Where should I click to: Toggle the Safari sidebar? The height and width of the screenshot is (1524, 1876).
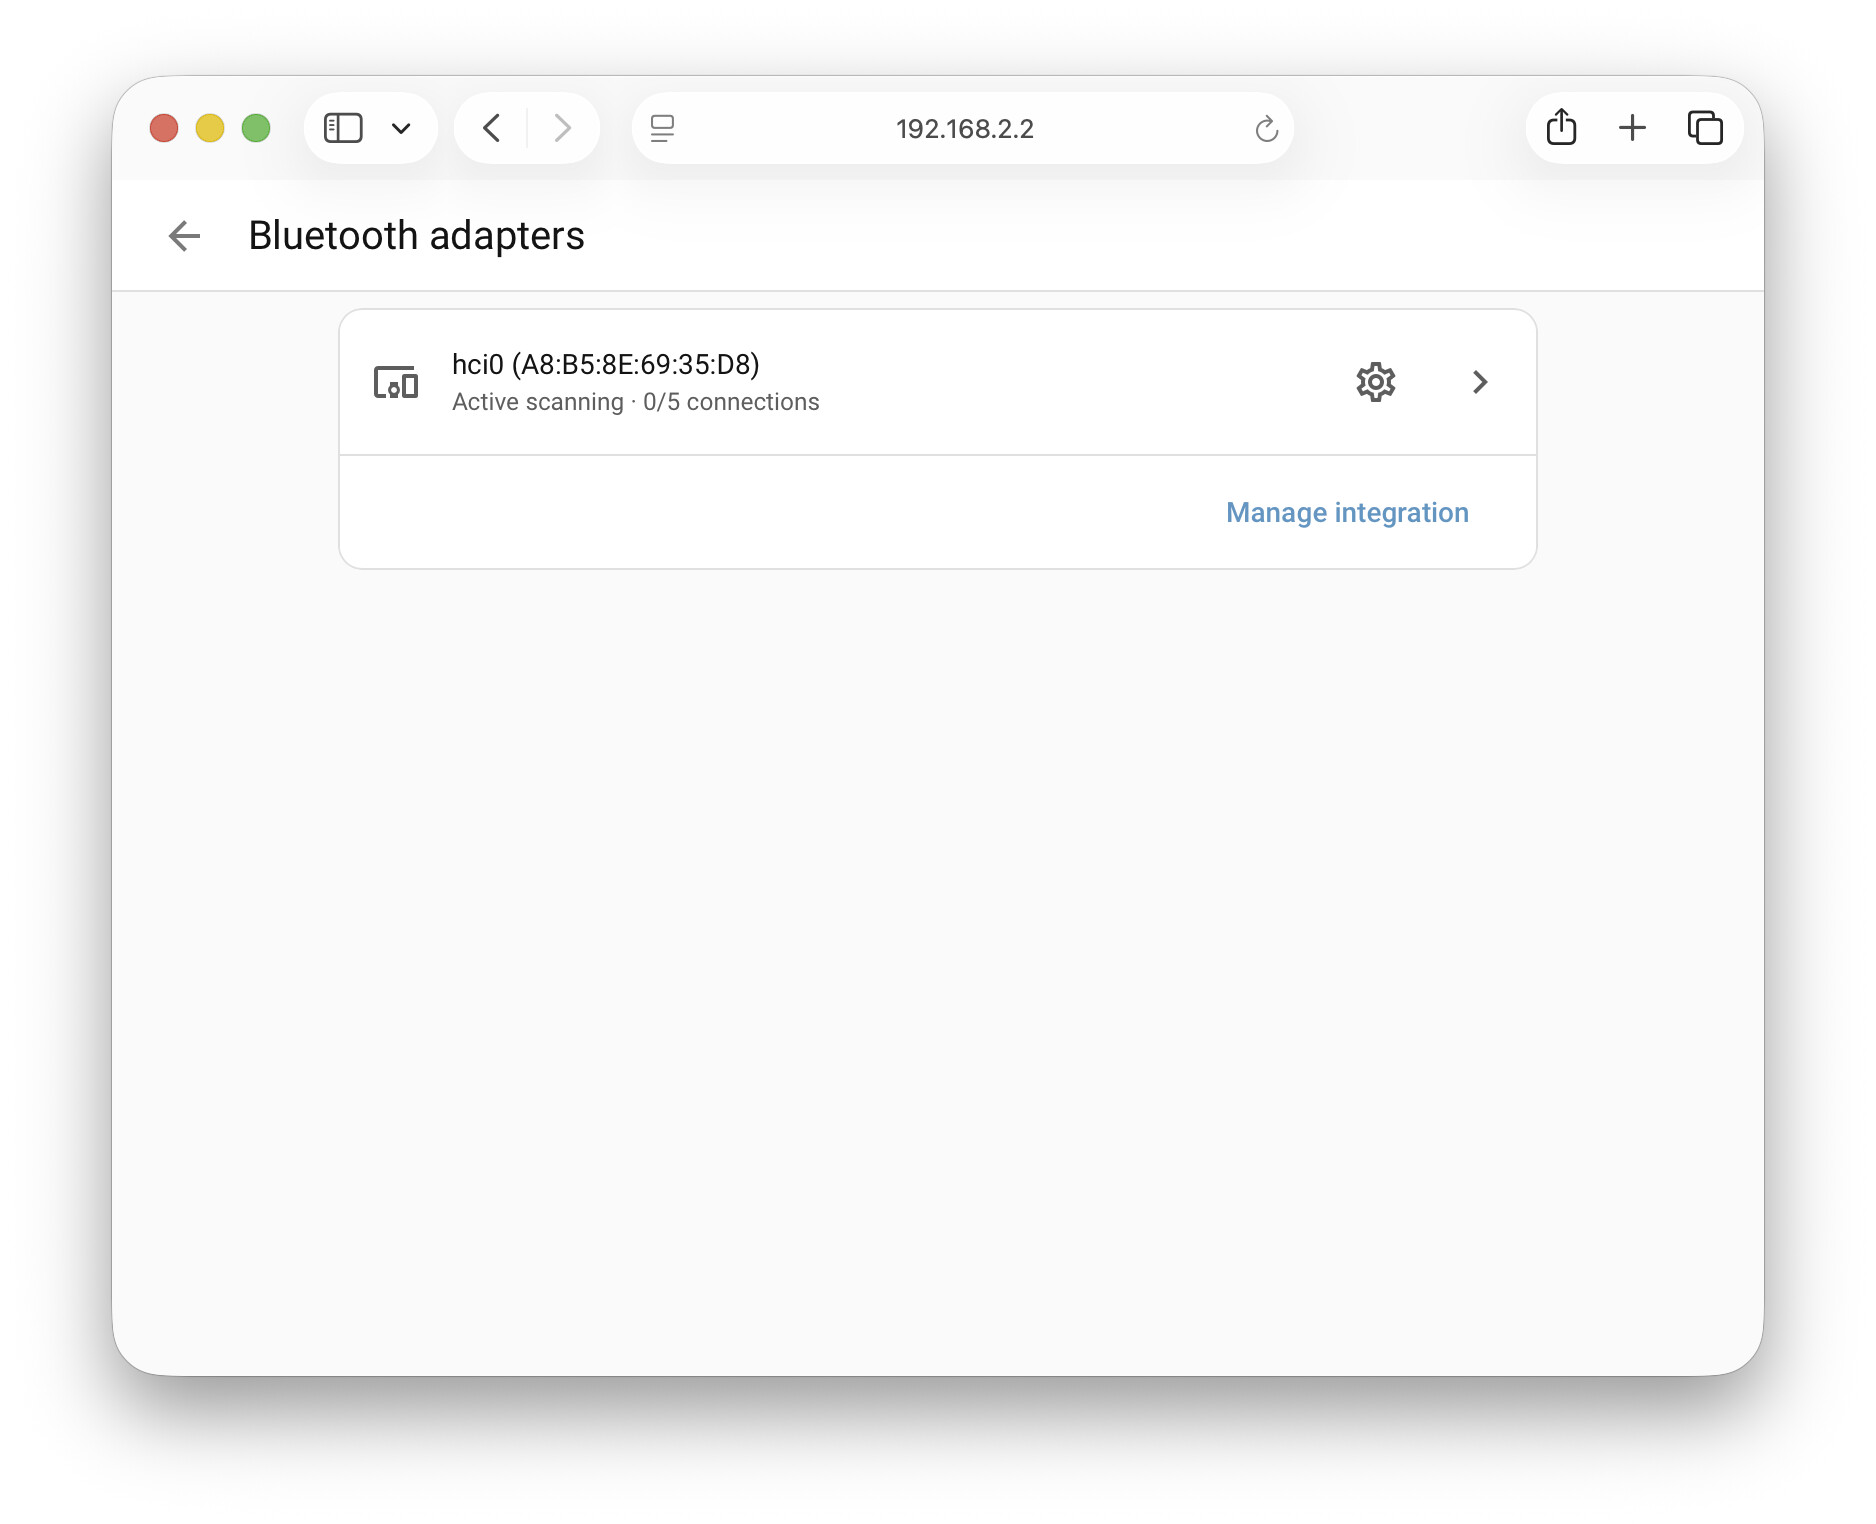[x=343, y=128]
